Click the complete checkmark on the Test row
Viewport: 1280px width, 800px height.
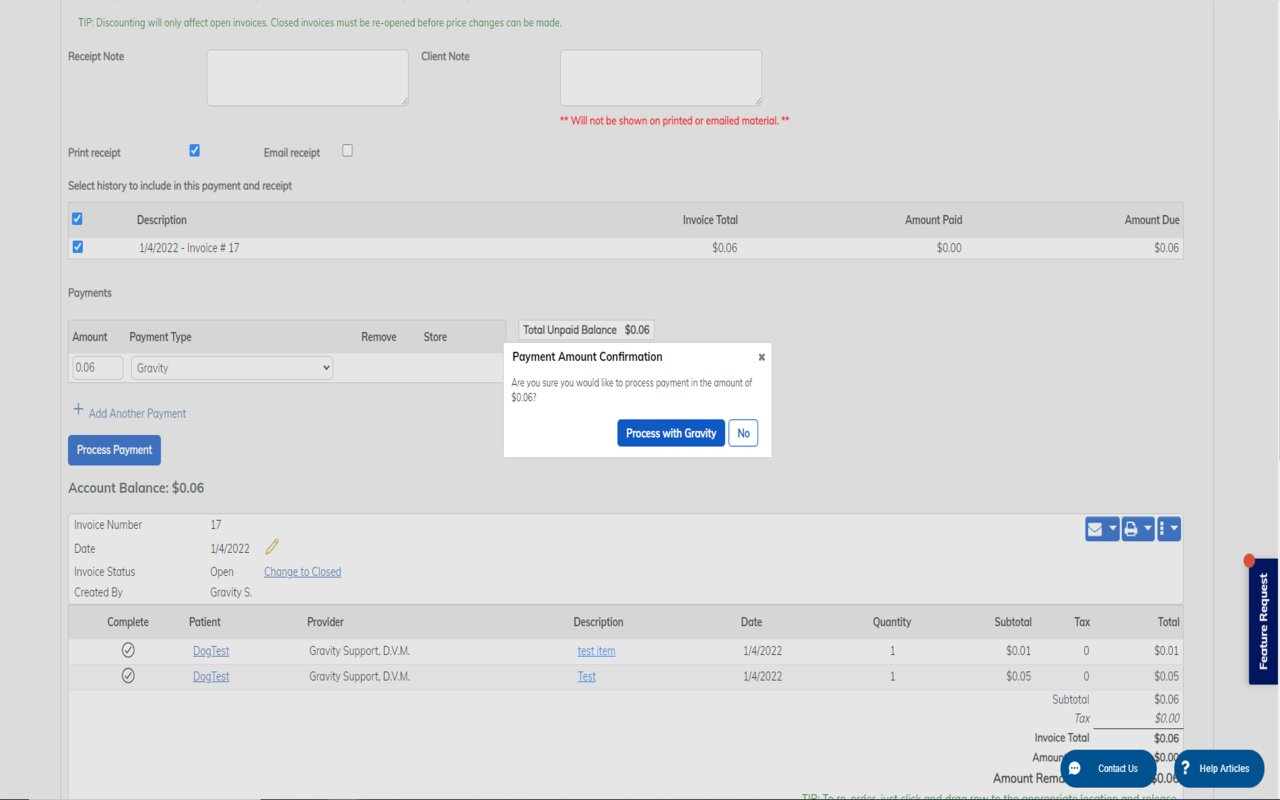pos(128,675)
